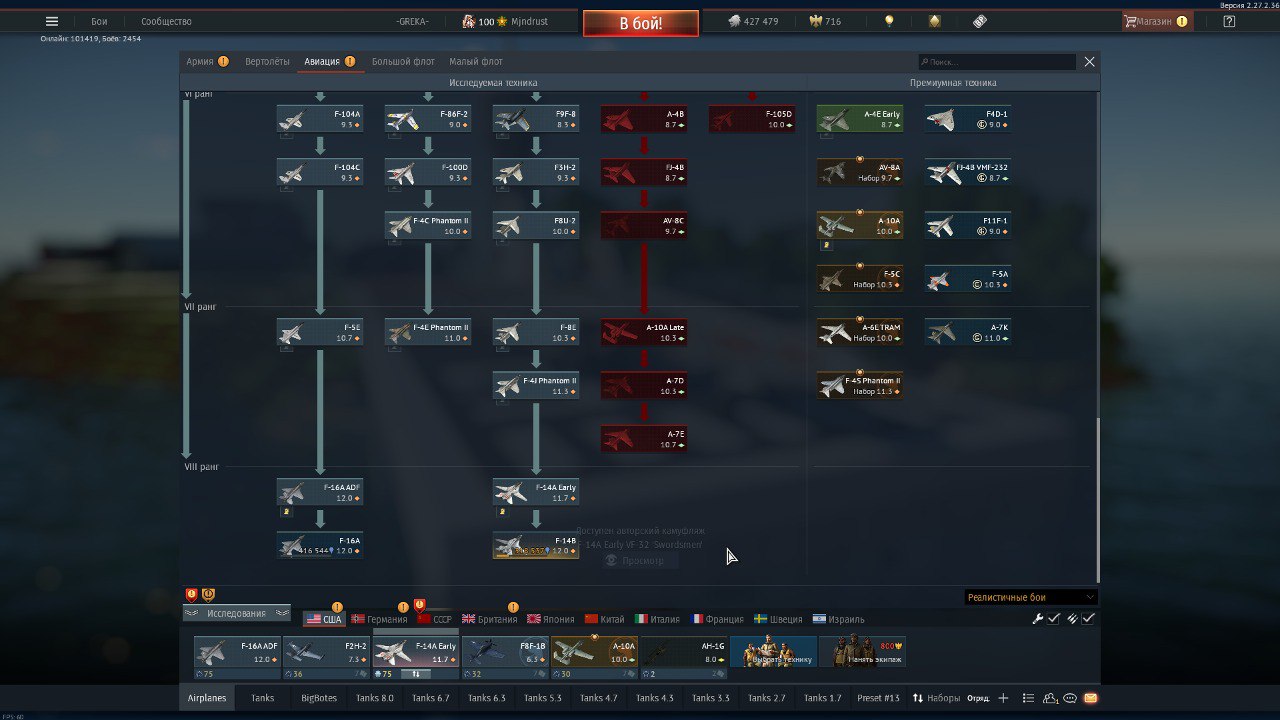The image size is (1280, 720).
Task: Click the first red shield icon above Исследования
Action: (191, 594)
